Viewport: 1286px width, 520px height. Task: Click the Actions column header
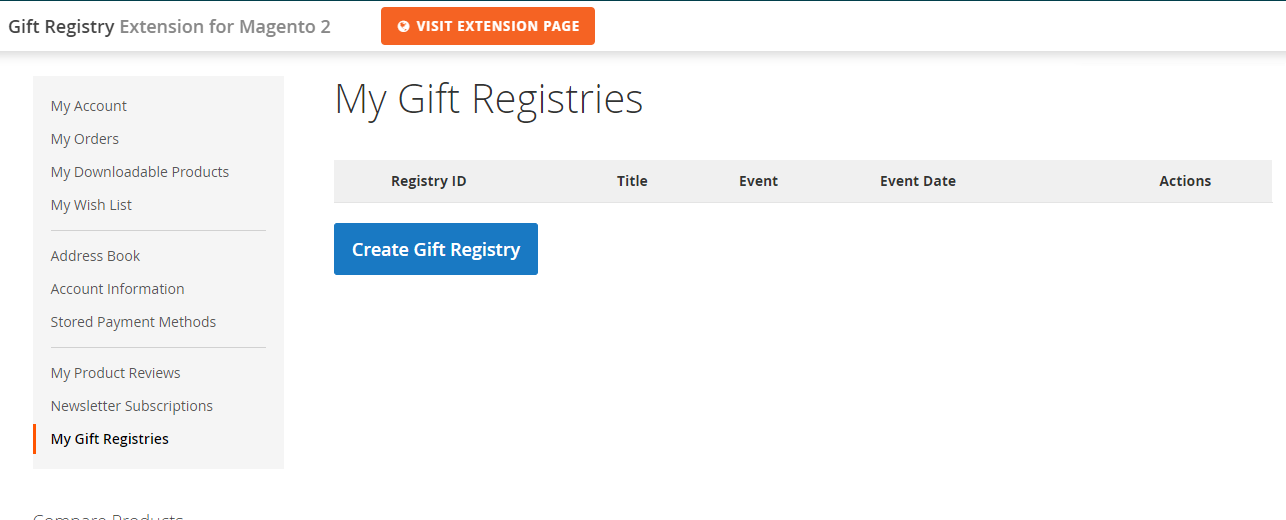(x=1185, y=181)
